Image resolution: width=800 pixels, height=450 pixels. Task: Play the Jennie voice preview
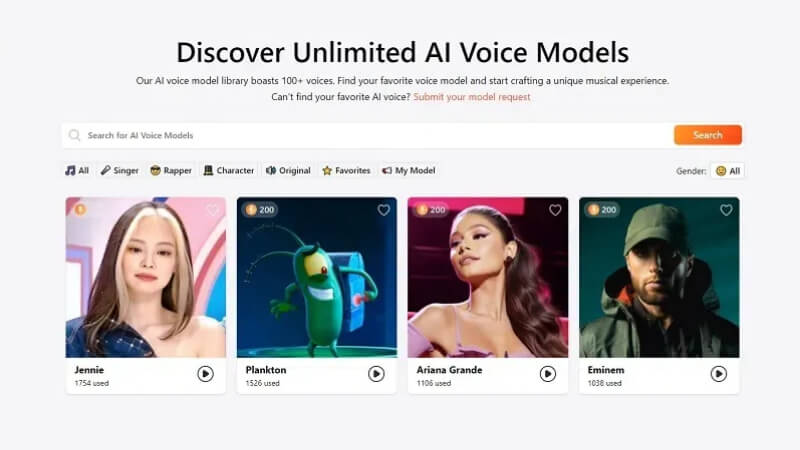(205, 374)
